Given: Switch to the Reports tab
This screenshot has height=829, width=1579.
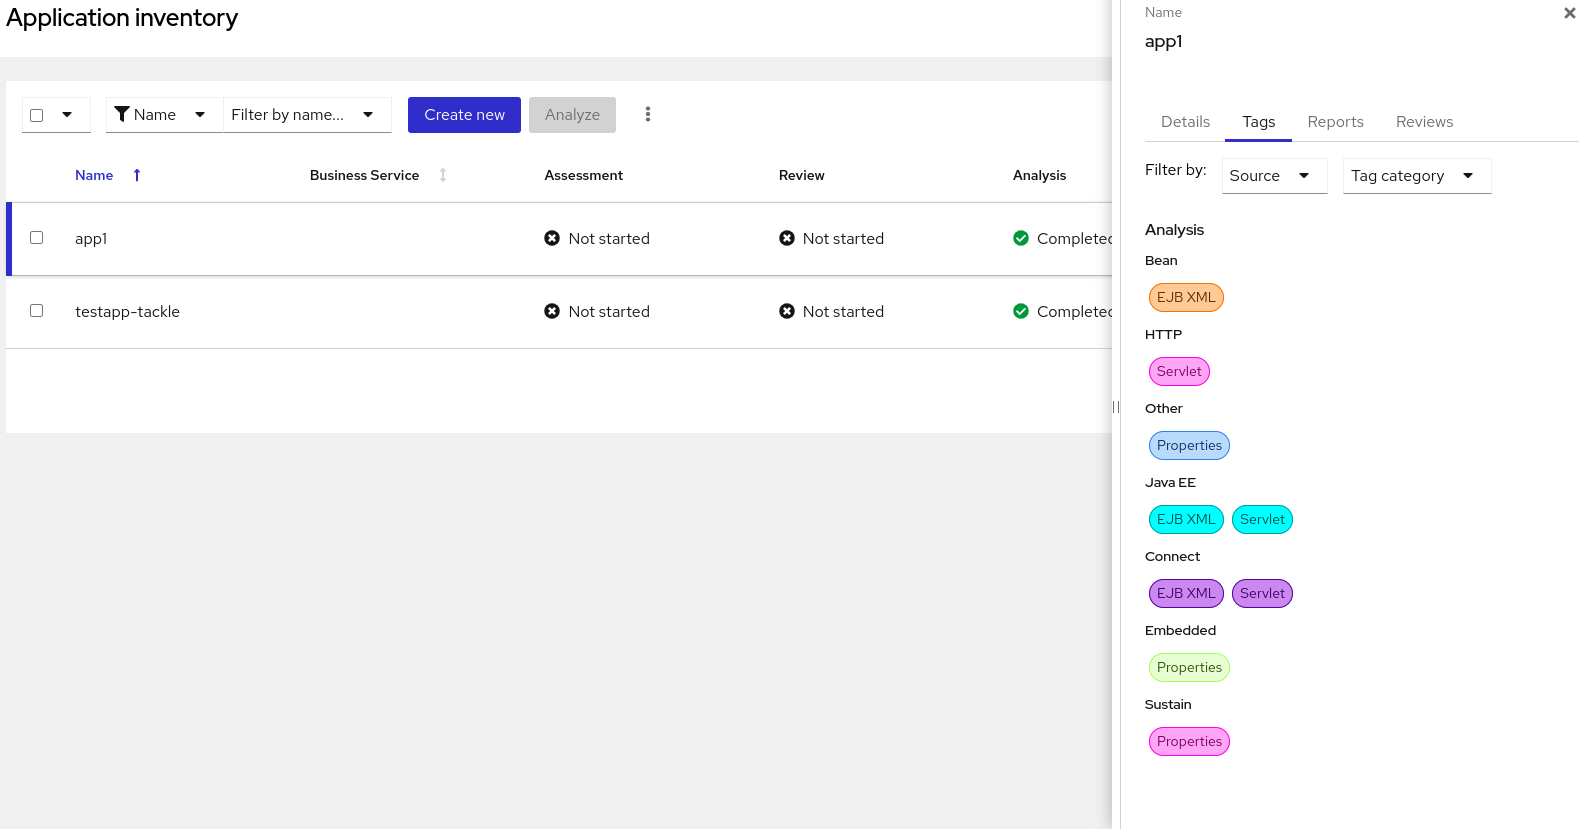Looking at the screenshot, I should (x=1335, y=122).
